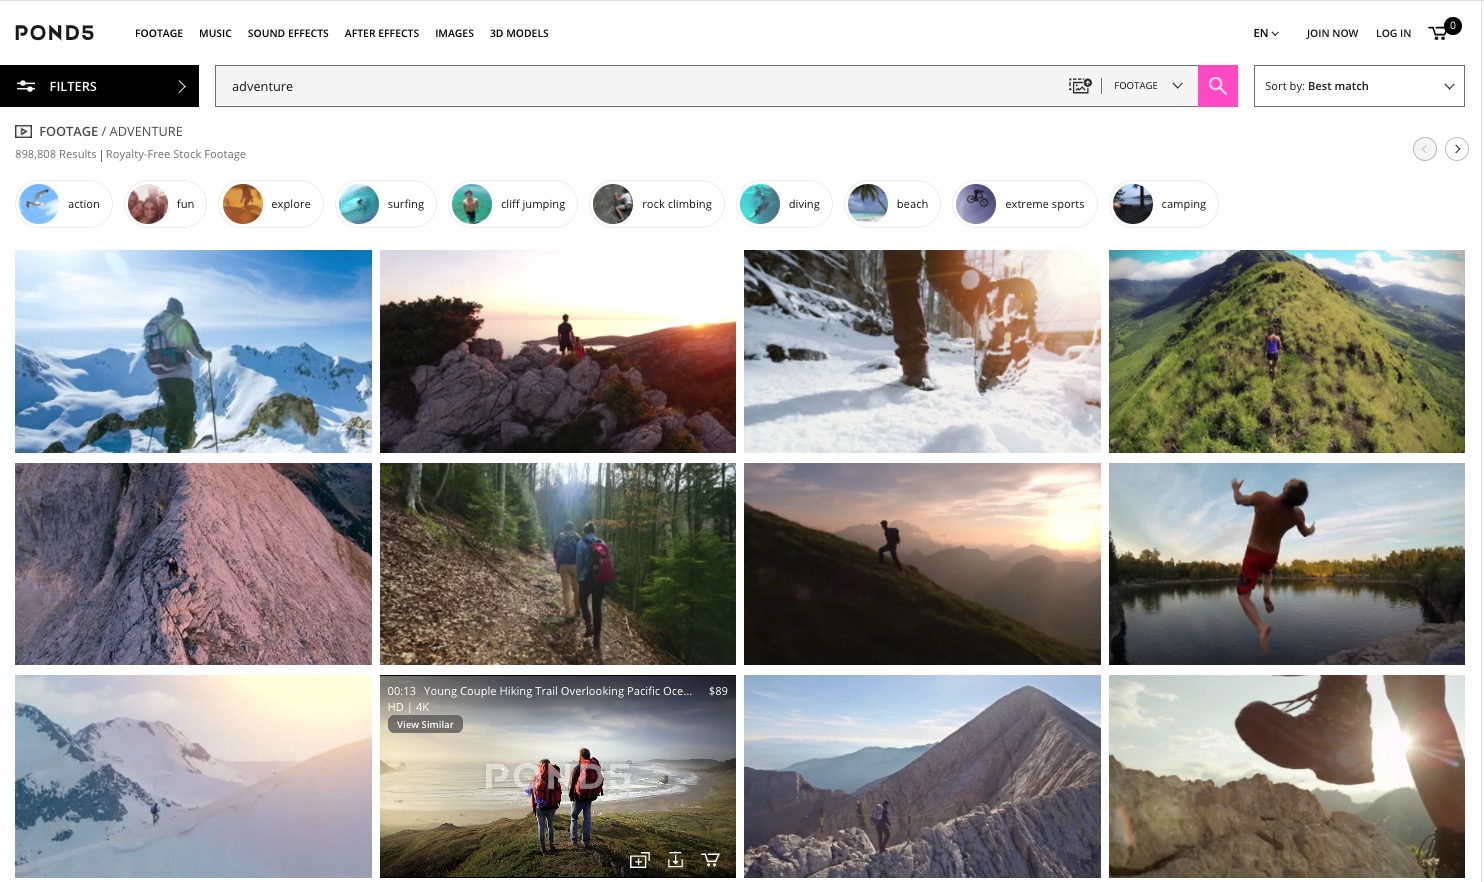Click the Pond5 logo
The height and width of the screenshot is (882, 1484).
55,33
